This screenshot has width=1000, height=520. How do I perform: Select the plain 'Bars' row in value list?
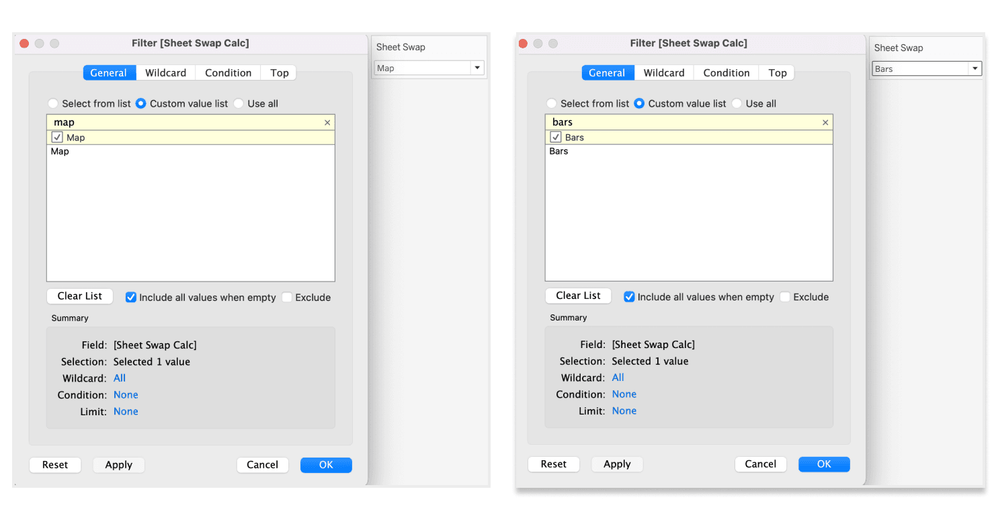point(689,152)
